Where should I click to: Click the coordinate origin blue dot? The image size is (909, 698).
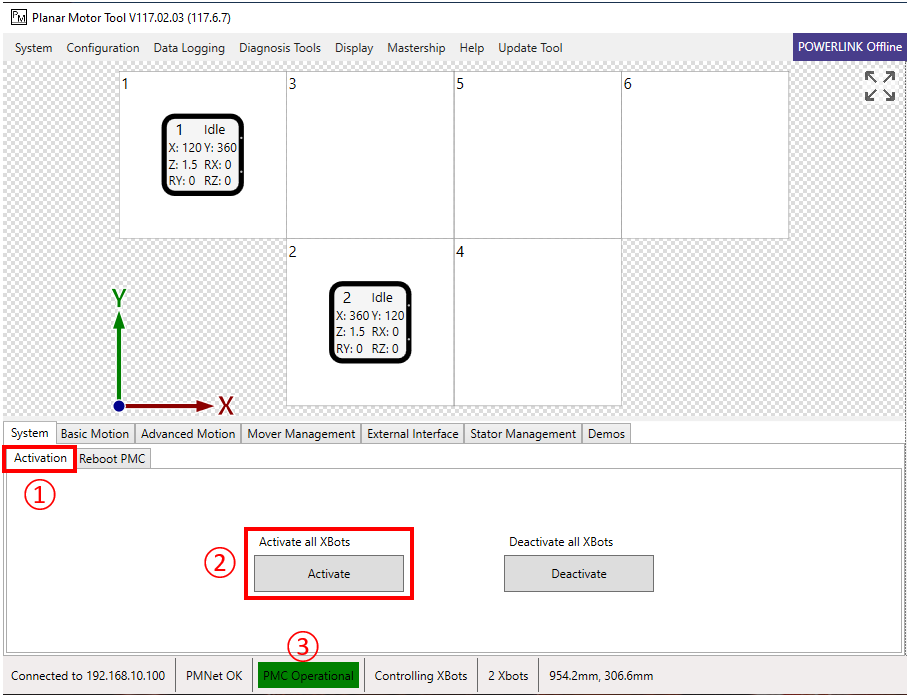point(119,406)
